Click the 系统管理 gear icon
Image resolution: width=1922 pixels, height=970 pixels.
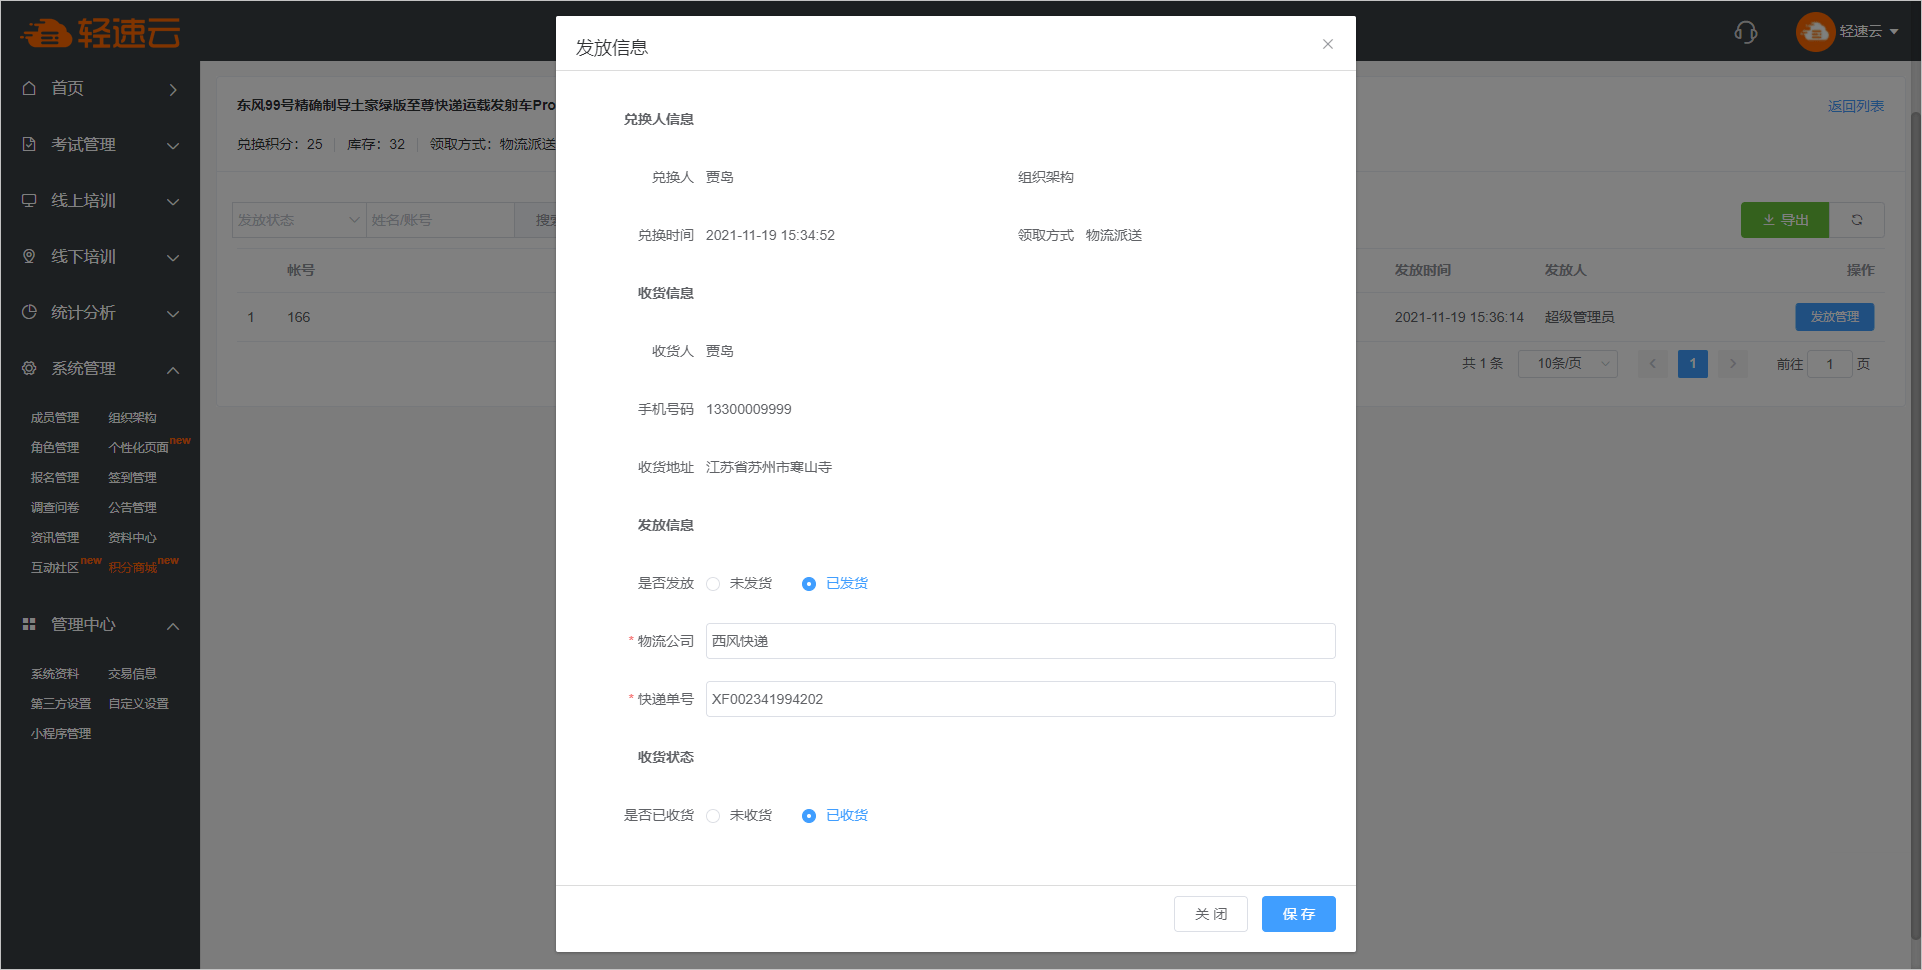(29, 368)
